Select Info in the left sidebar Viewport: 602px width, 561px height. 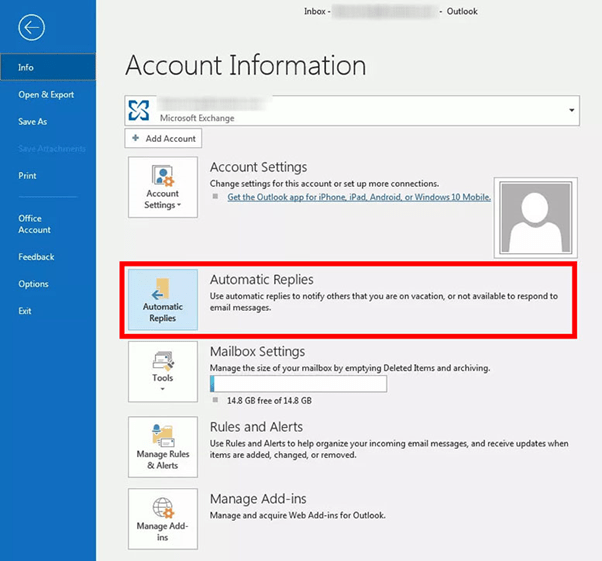(27, 68)
